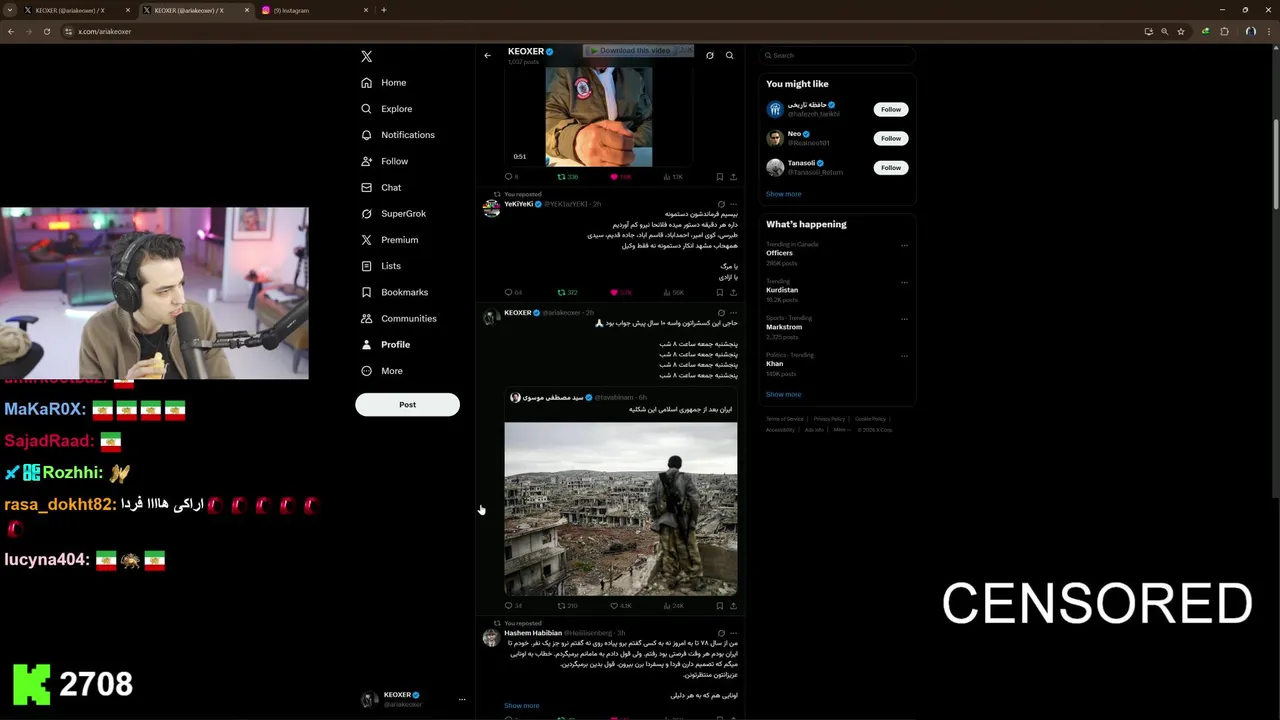Follow the Neo account
The height and width of the screenshot is (720, 1280).
[x=891, y=138]
